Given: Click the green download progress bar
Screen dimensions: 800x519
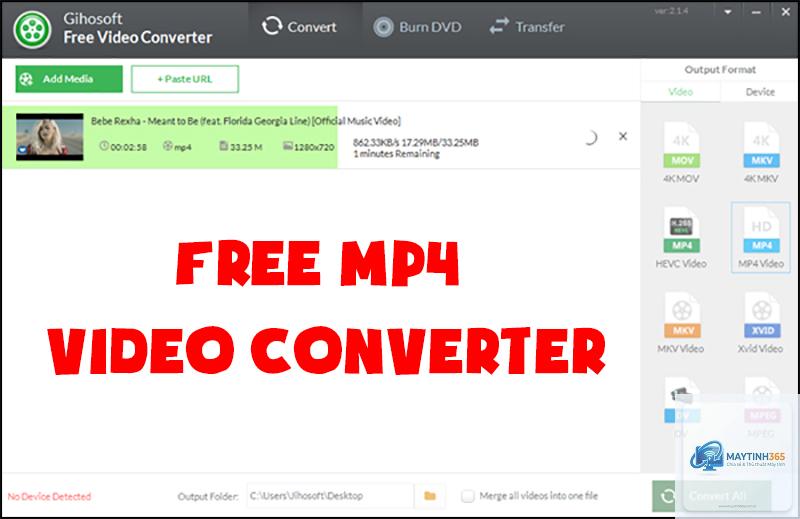Looking at the screenshot, I should pos(169,137).
